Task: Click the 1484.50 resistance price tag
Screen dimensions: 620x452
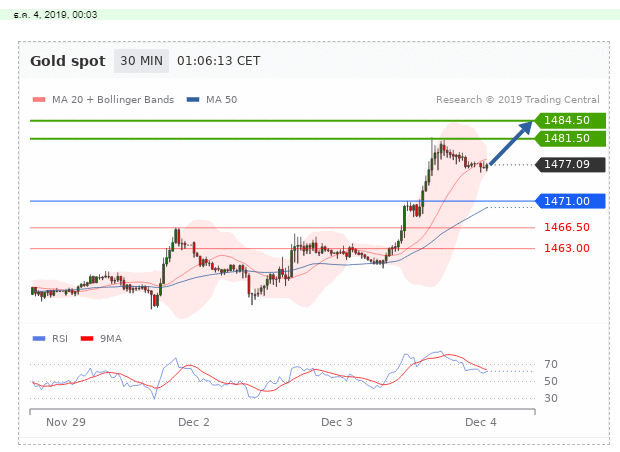Action: [570, 120]
